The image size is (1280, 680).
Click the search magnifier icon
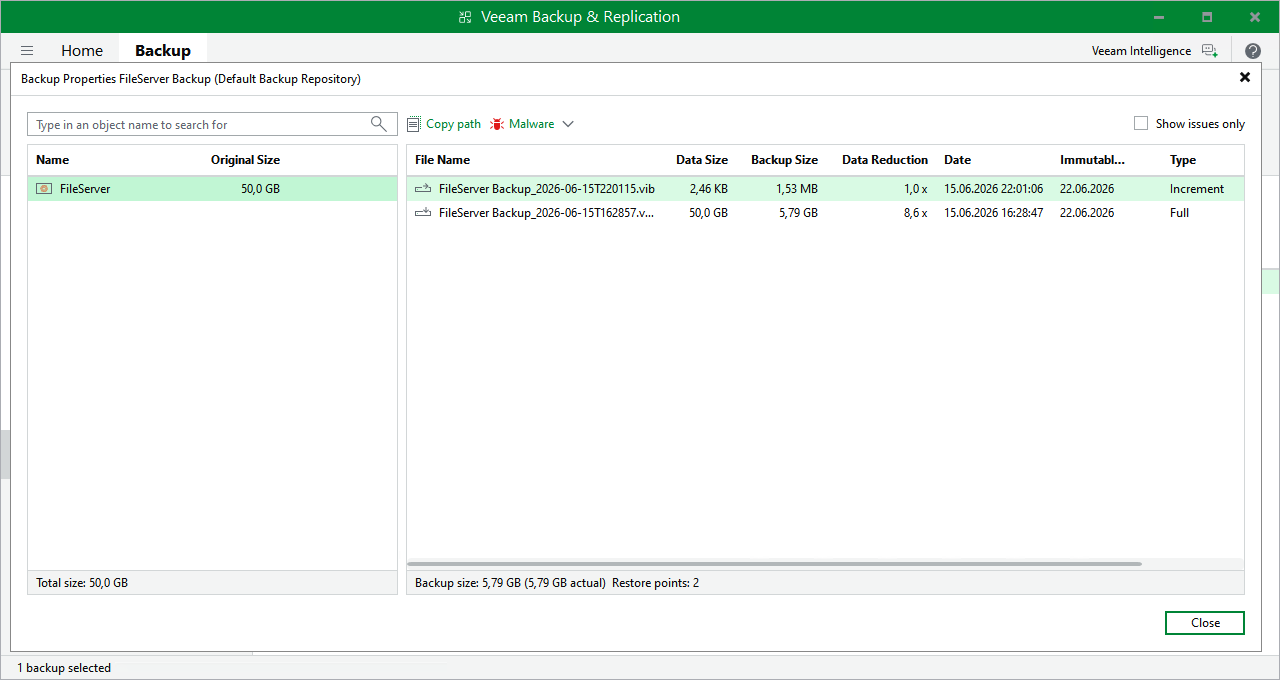click(x=379, y=124)
